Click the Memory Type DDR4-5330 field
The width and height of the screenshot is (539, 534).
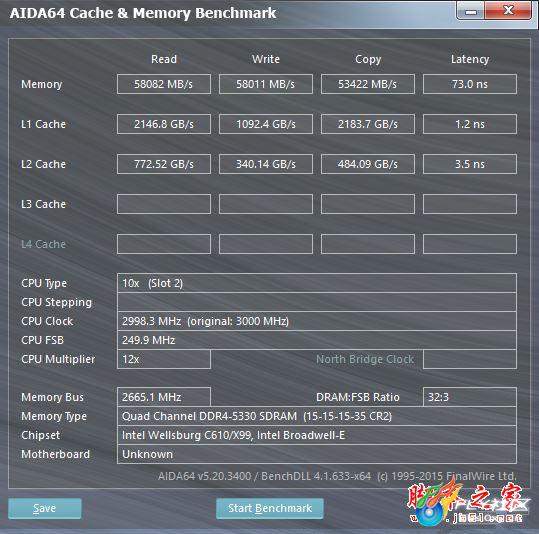(317, 416)
